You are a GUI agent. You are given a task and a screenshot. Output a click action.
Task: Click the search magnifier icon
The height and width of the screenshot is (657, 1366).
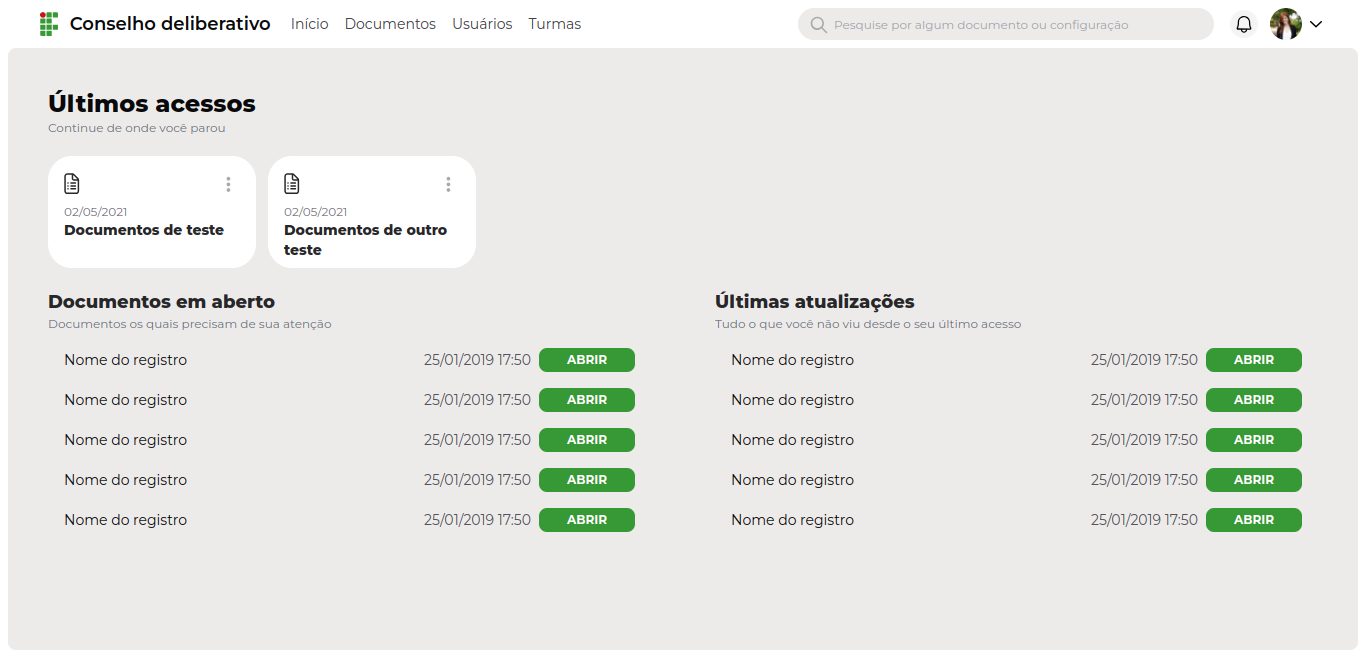[818, 24]
